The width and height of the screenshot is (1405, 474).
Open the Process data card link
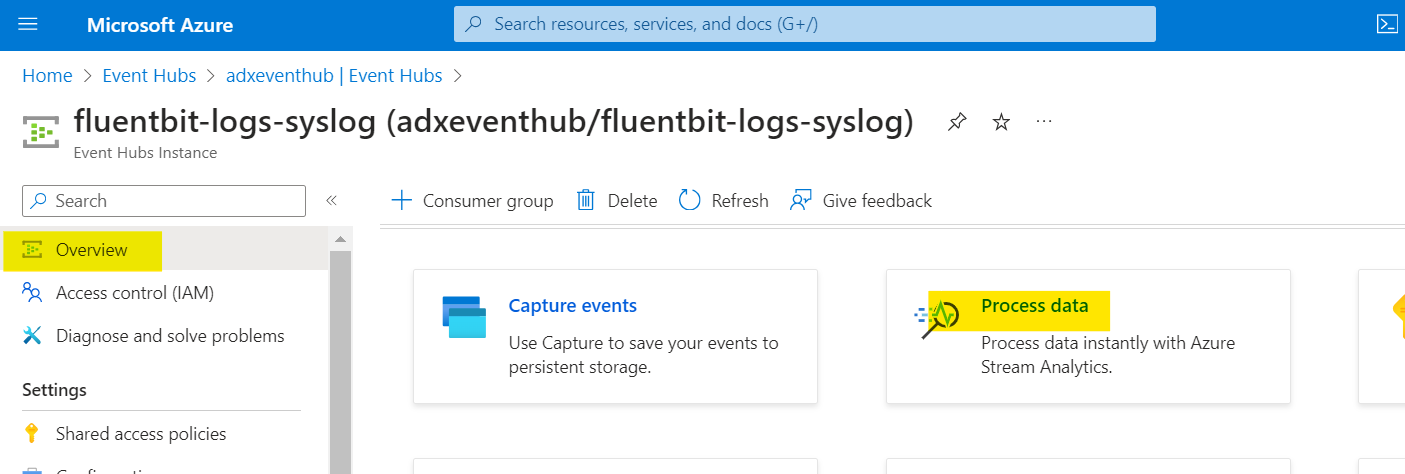coord(1035,306)
